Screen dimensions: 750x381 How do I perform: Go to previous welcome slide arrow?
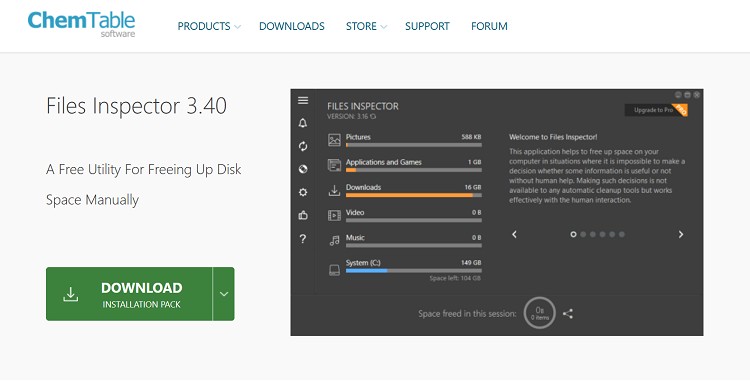coord(515,234)
